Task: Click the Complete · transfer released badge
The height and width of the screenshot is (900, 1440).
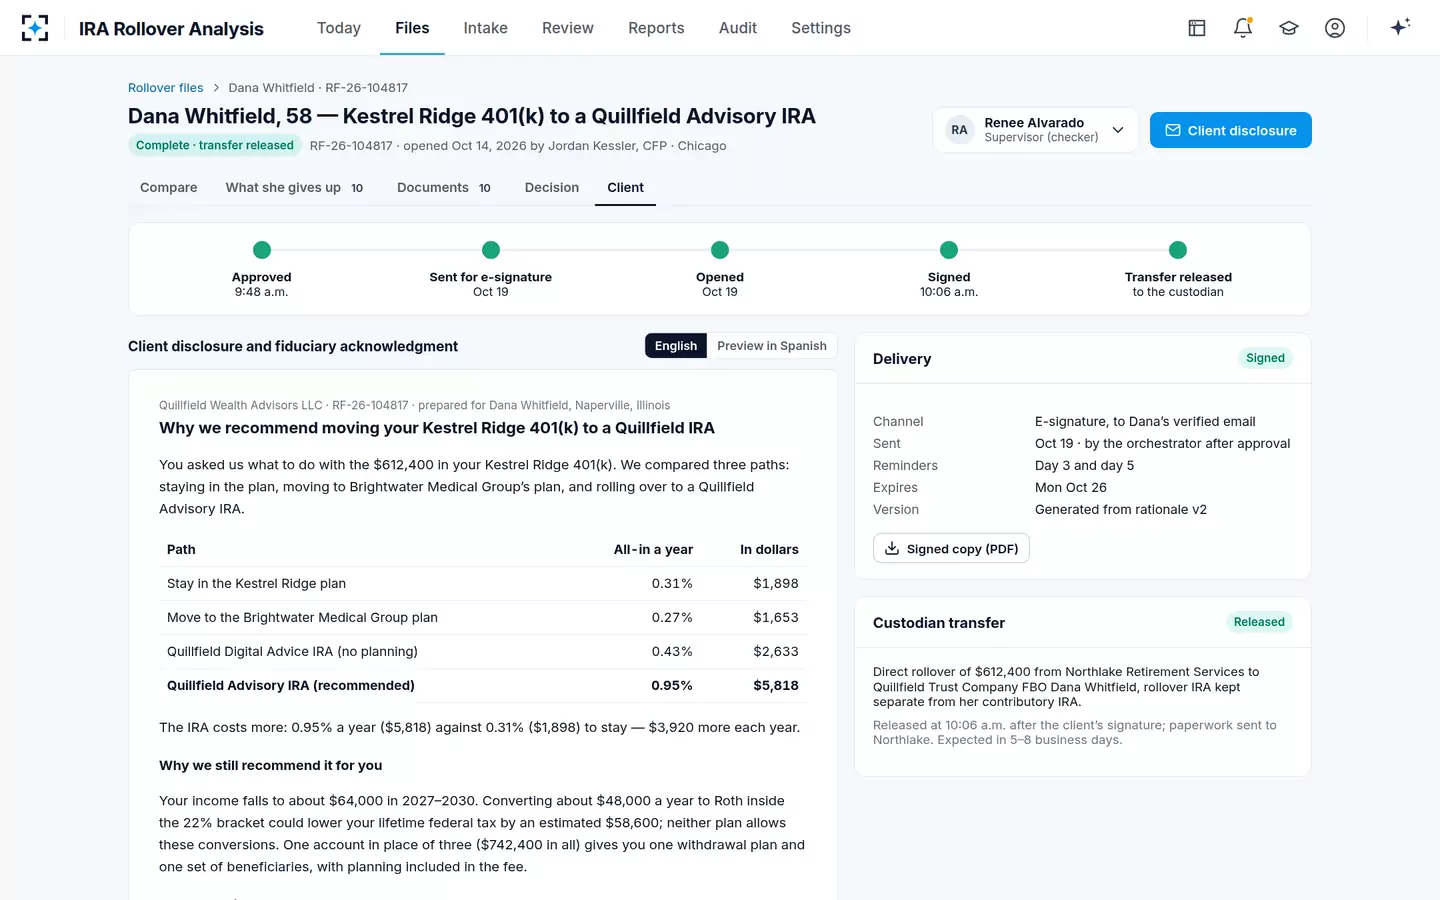Action: click(x=215, y=145)
